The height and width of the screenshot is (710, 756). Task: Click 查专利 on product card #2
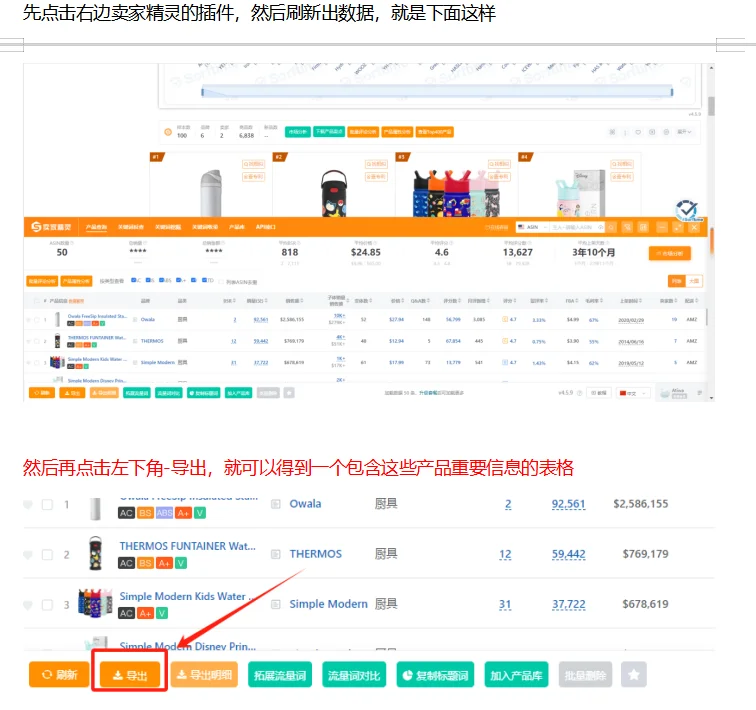(376, 177)
